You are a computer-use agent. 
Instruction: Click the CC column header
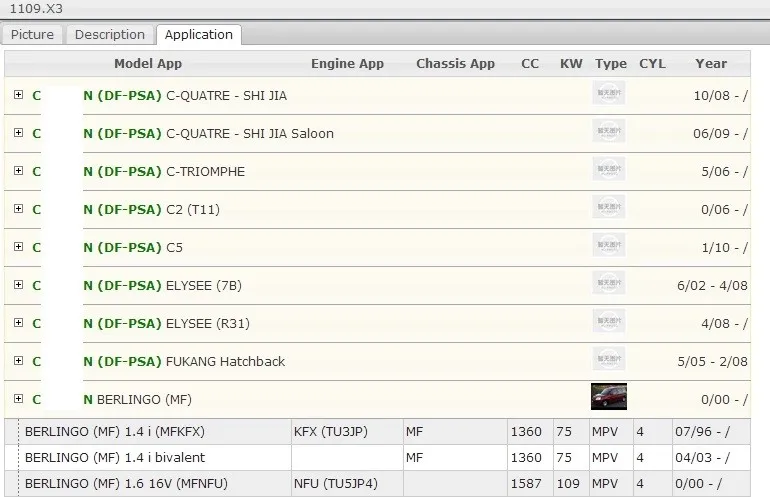530,64
